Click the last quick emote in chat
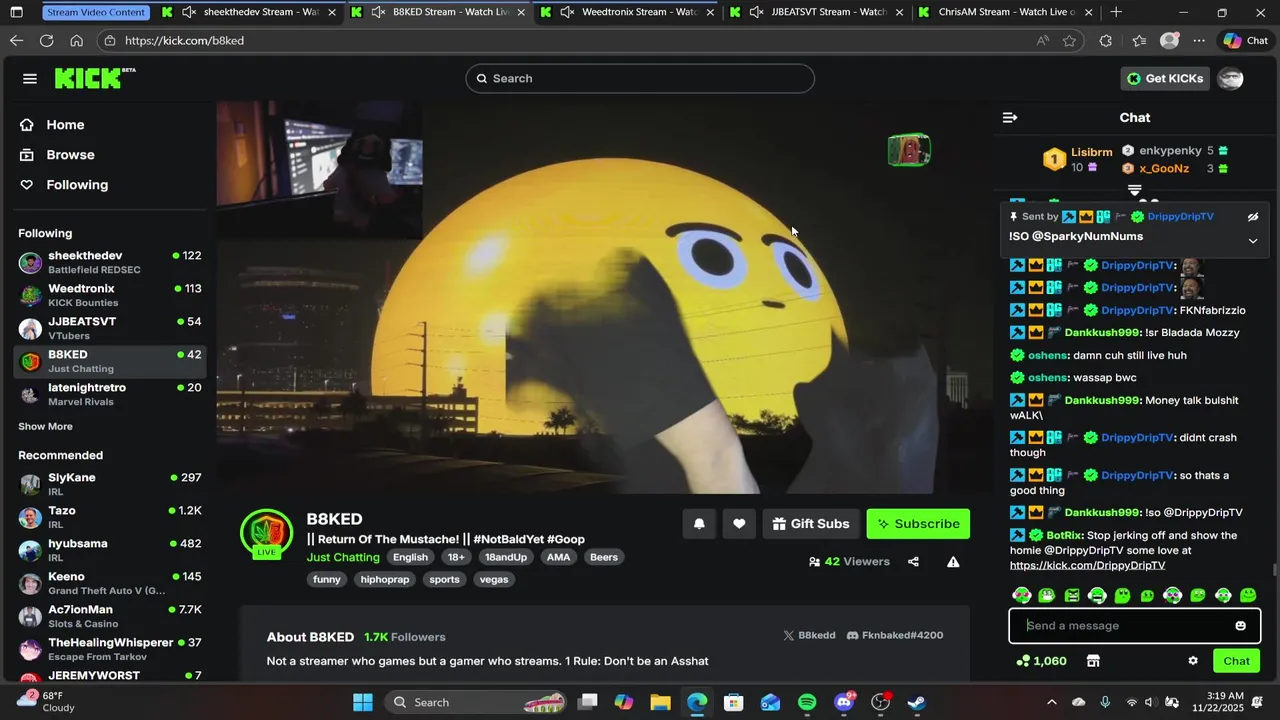This screenshot has height=720, width=1280. [x=1248, y=595]
